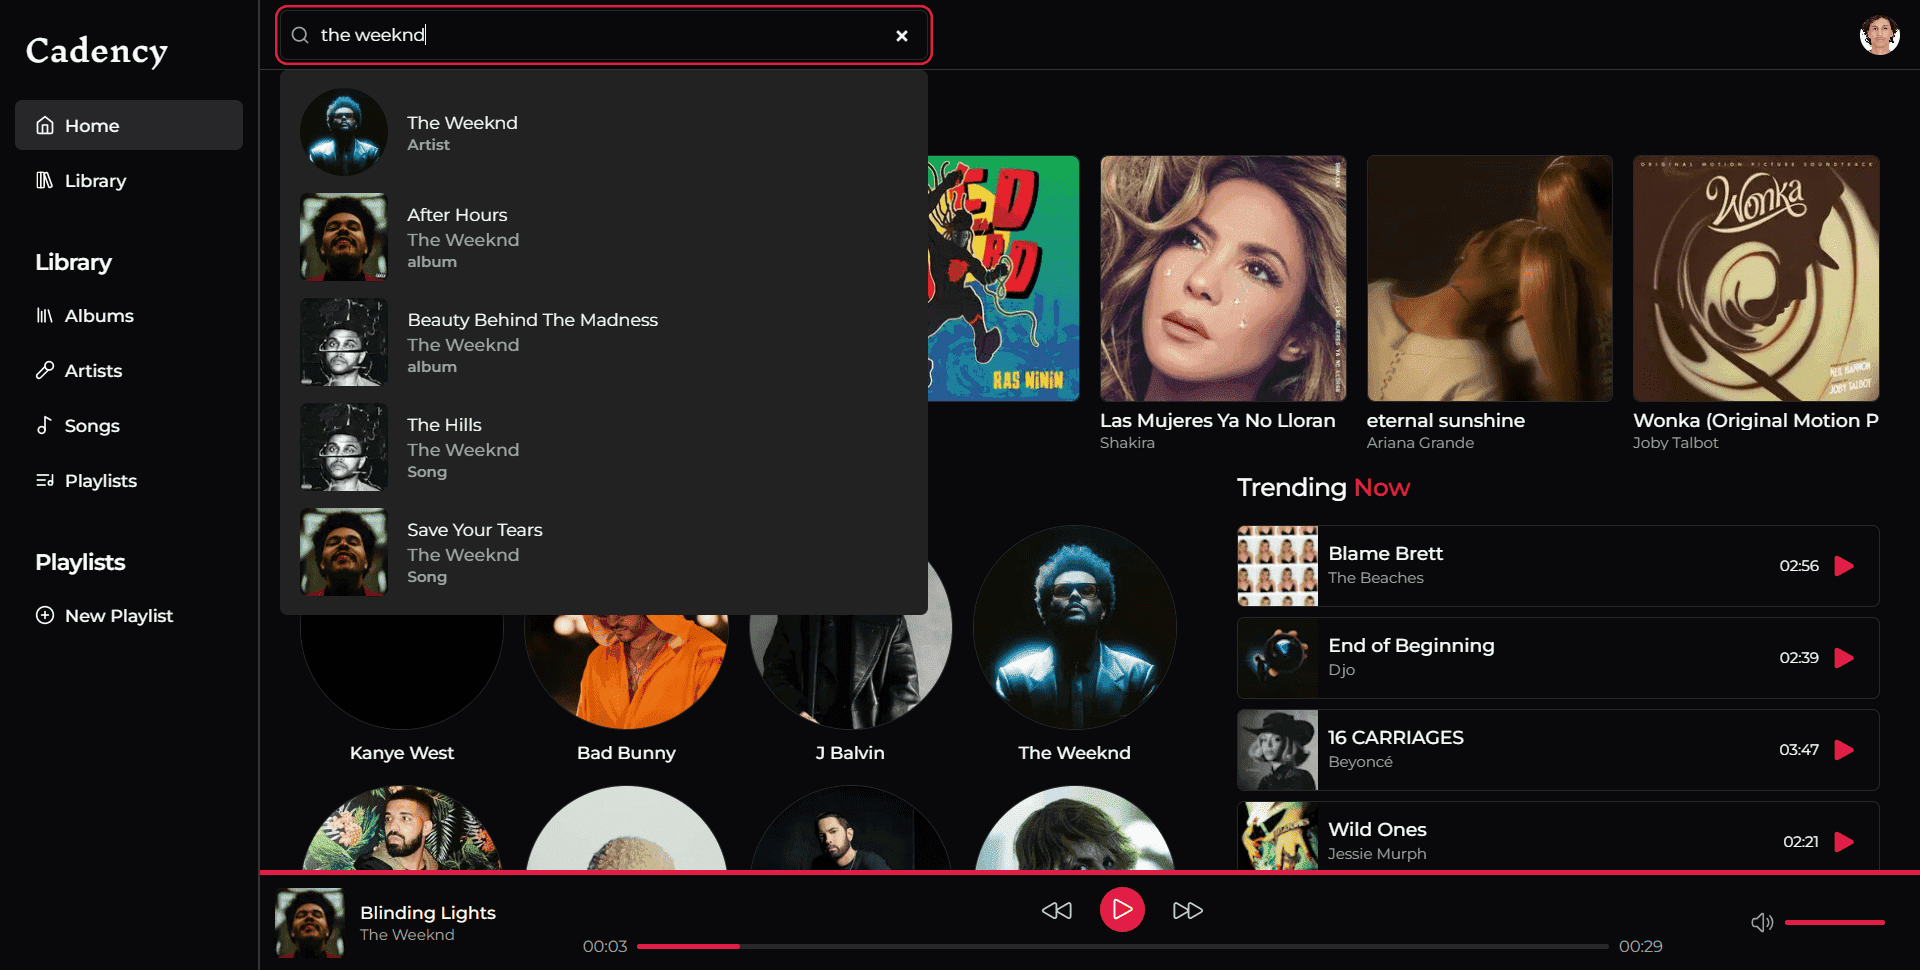
Task: Click the New Playlist plus icon
Action: point(45,615)
